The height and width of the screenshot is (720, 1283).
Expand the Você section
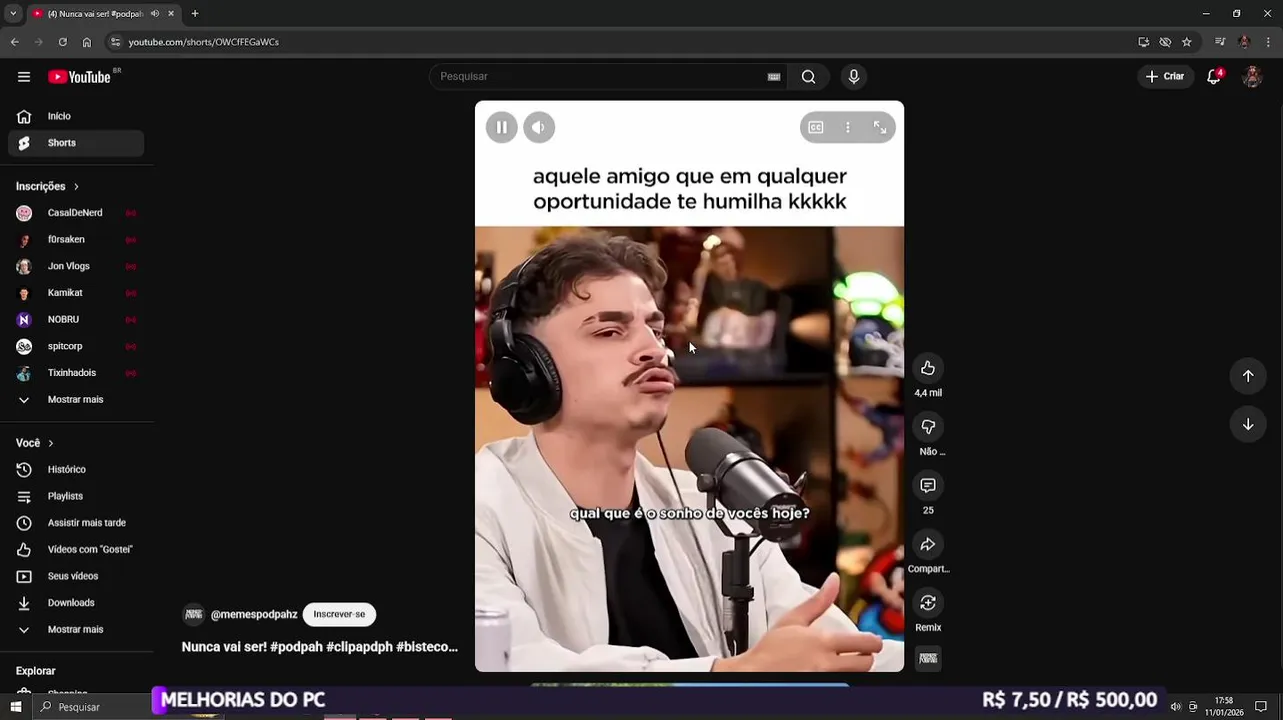(35, 443)
